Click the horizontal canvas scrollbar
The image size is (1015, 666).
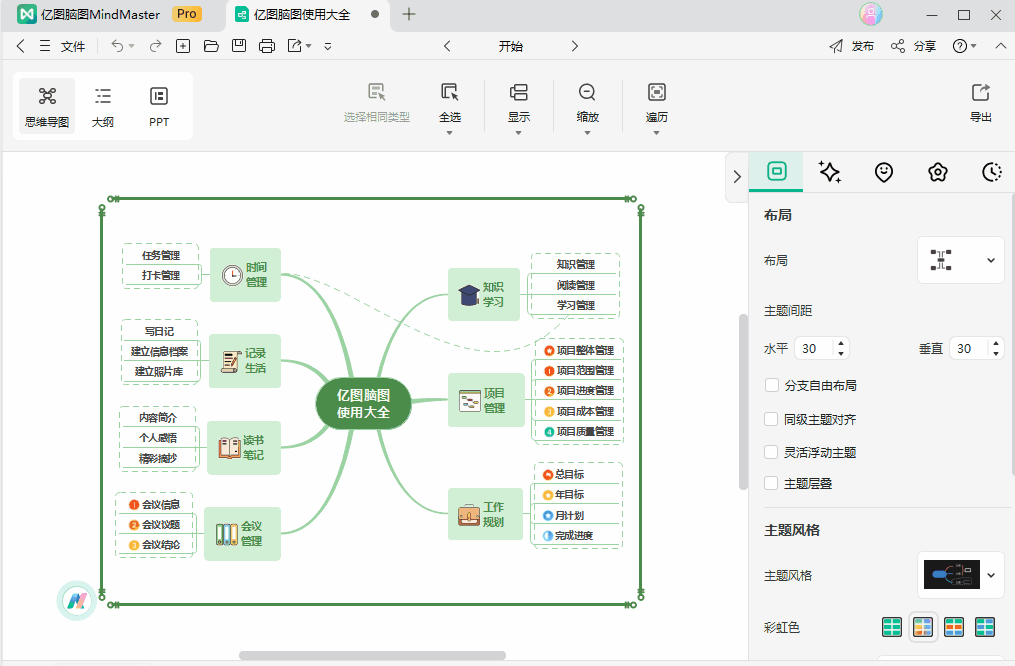(372, 656)
